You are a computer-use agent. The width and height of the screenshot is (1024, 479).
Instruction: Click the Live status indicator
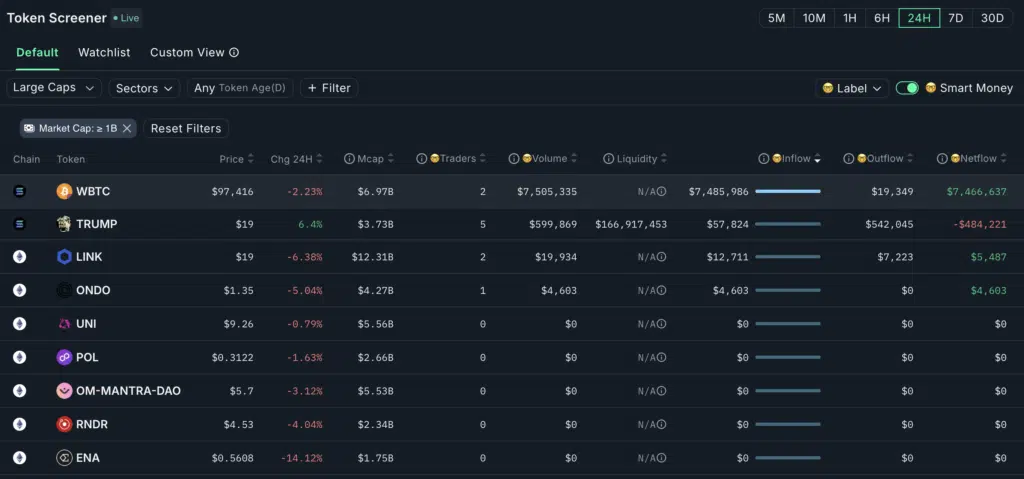pos(126,18)
